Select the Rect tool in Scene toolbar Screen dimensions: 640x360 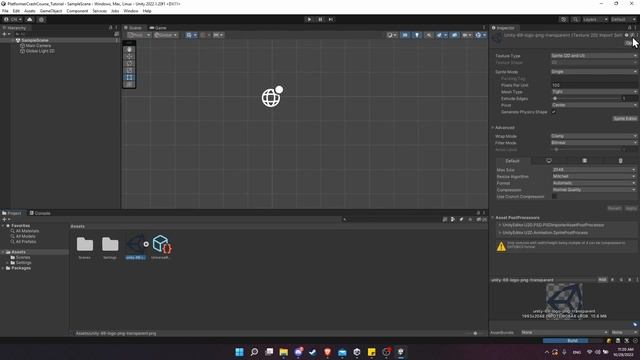pos(129,77)
